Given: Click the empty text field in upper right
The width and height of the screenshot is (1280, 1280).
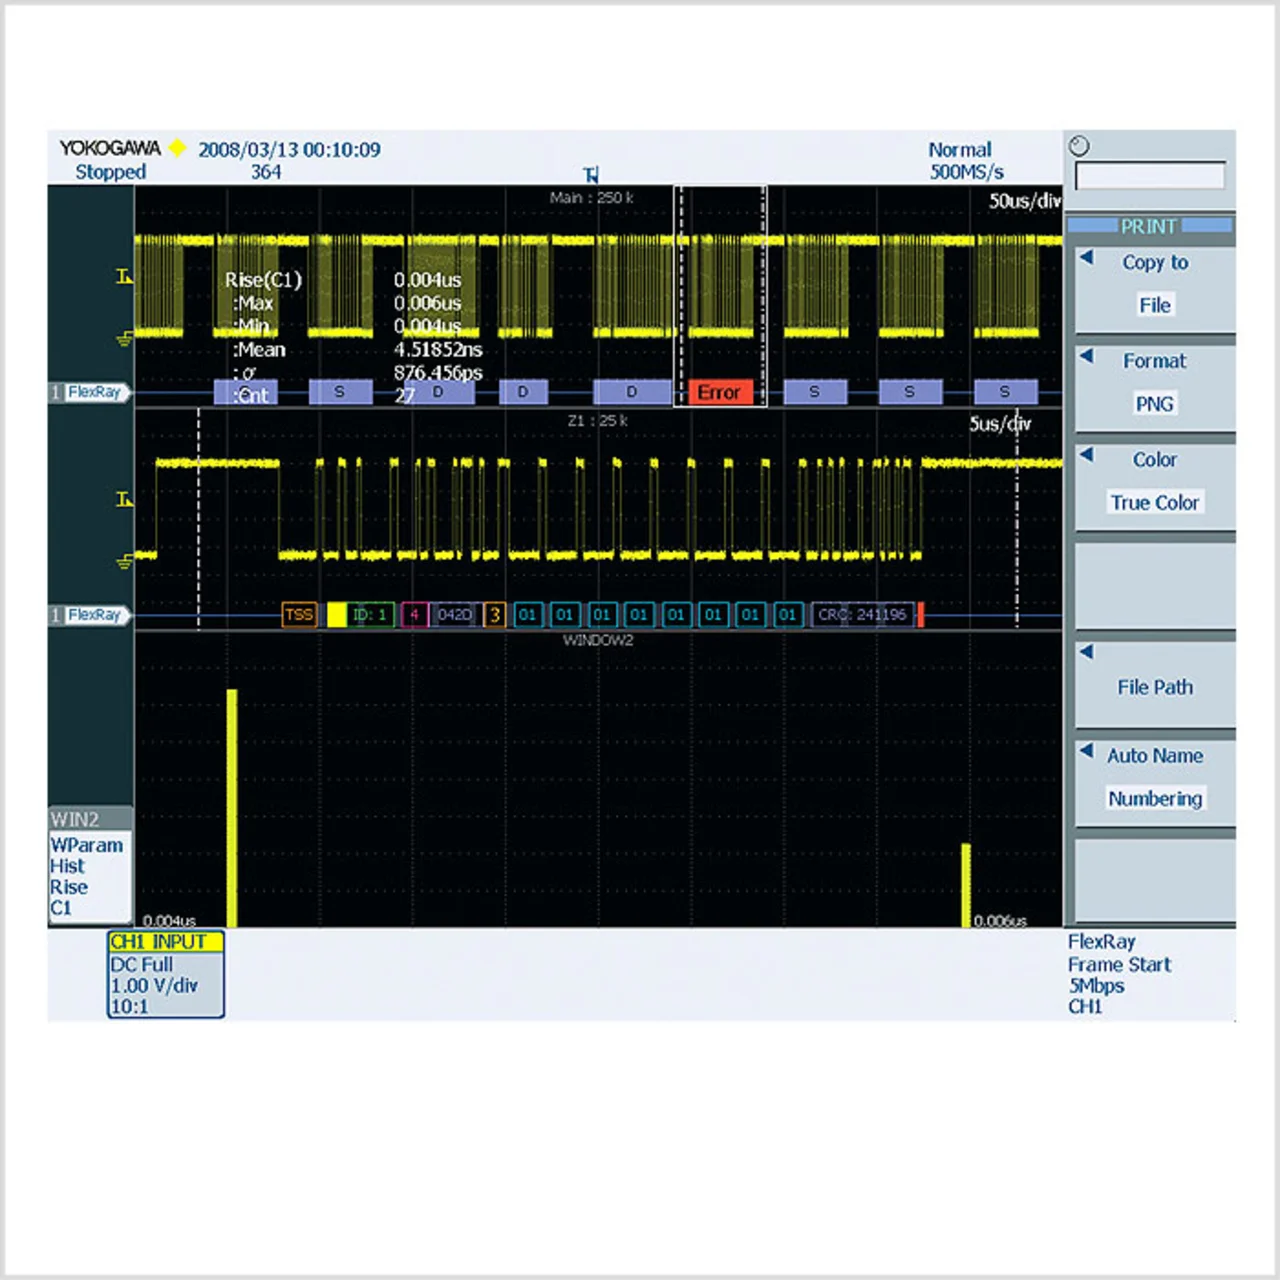Looking at the screenshot, I should pyautogui.click(x=1149, y=176).
